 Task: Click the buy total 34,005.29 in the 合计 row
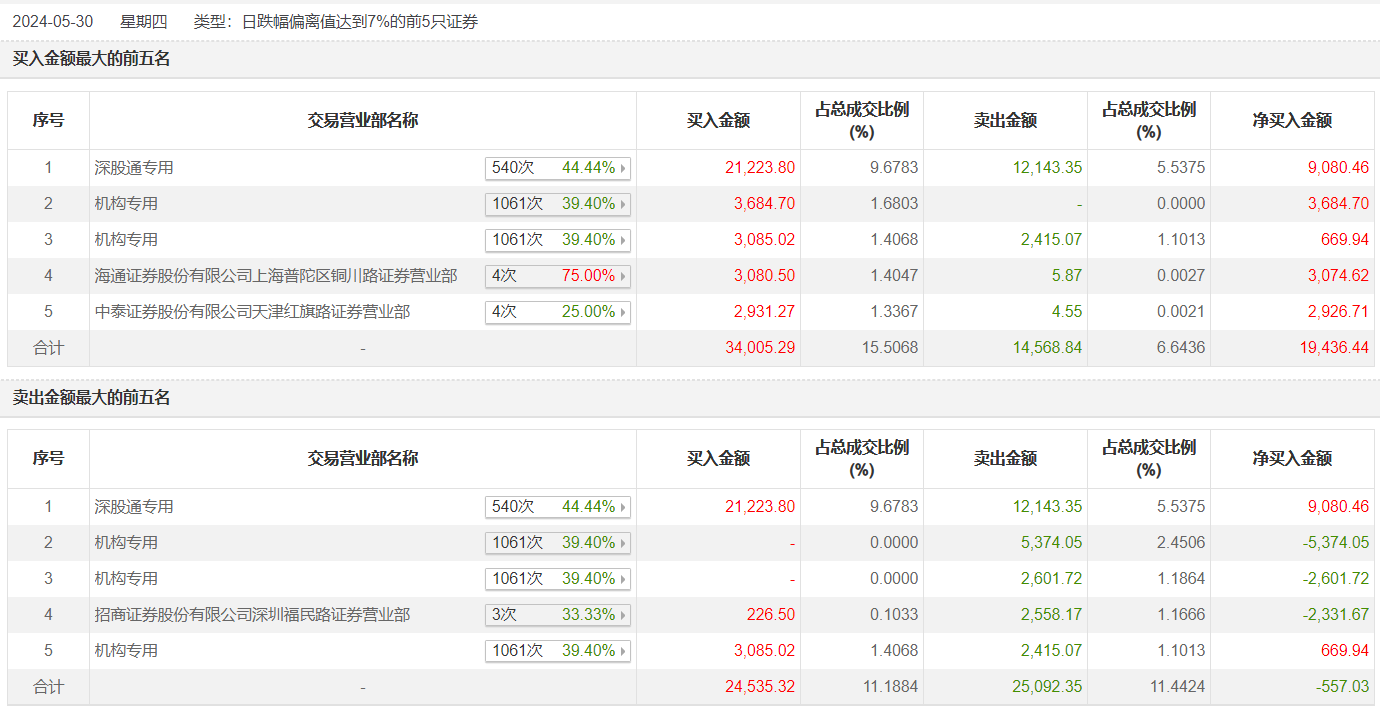coord(760,348)
